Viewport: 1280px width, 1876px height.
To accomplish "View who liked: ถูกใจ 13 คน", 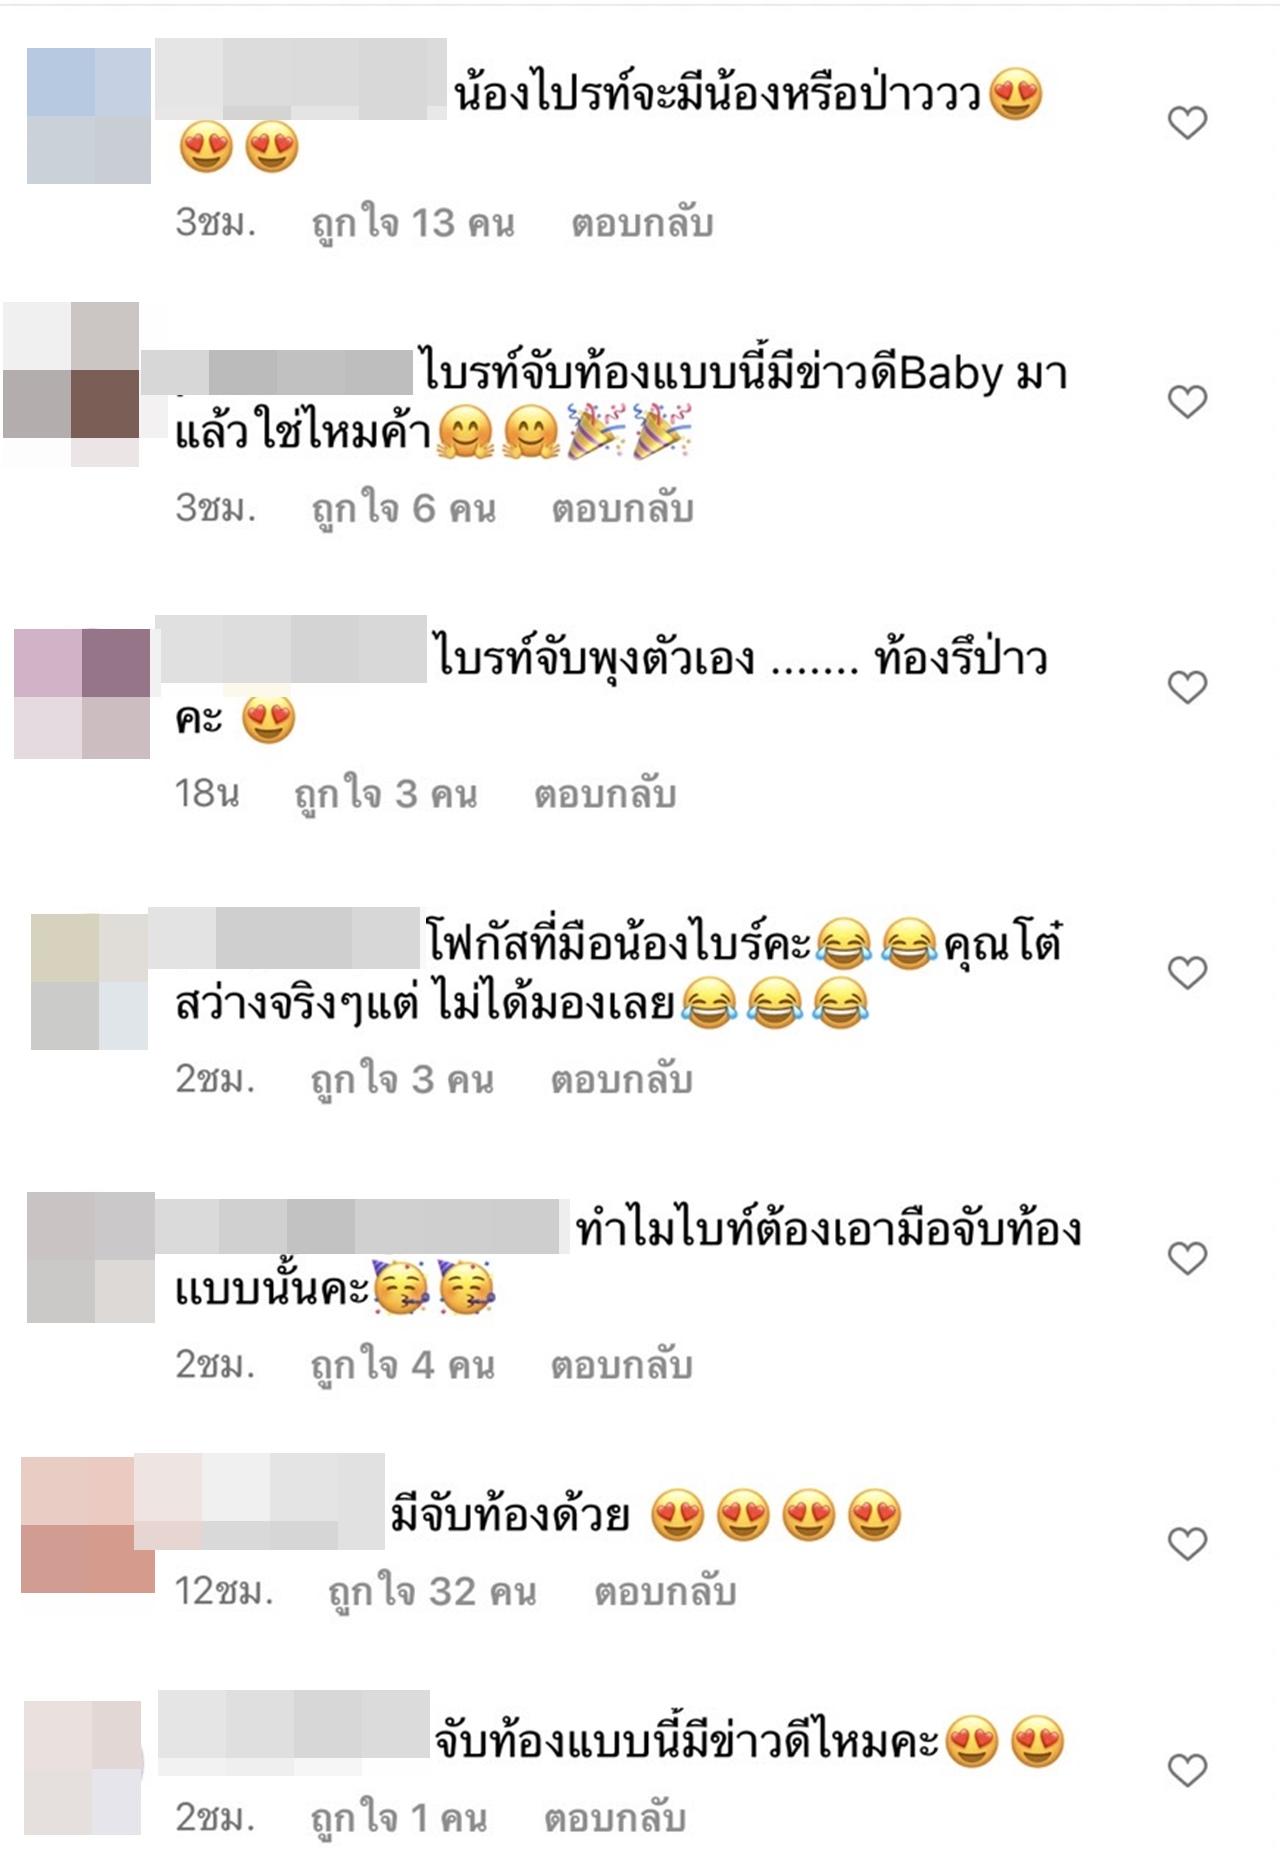I will (413, 224).
